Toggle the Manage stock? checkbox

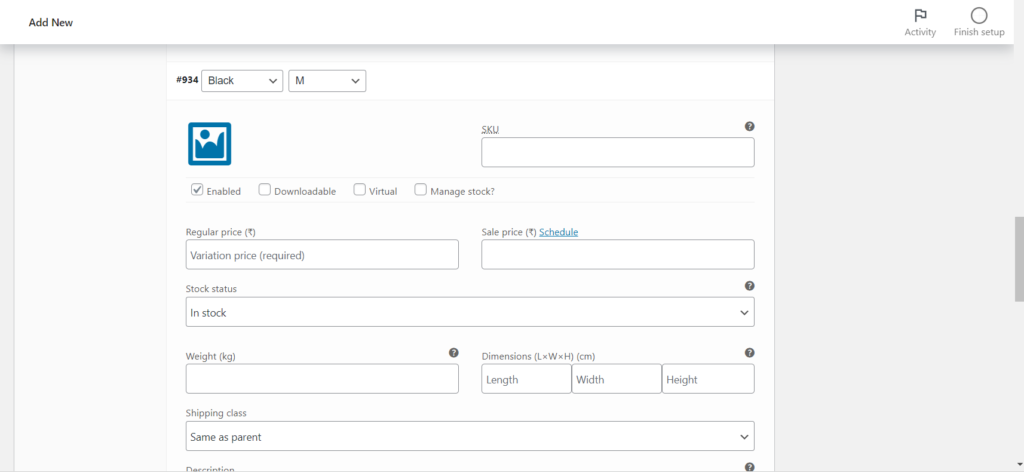click(x=420, y=189)
